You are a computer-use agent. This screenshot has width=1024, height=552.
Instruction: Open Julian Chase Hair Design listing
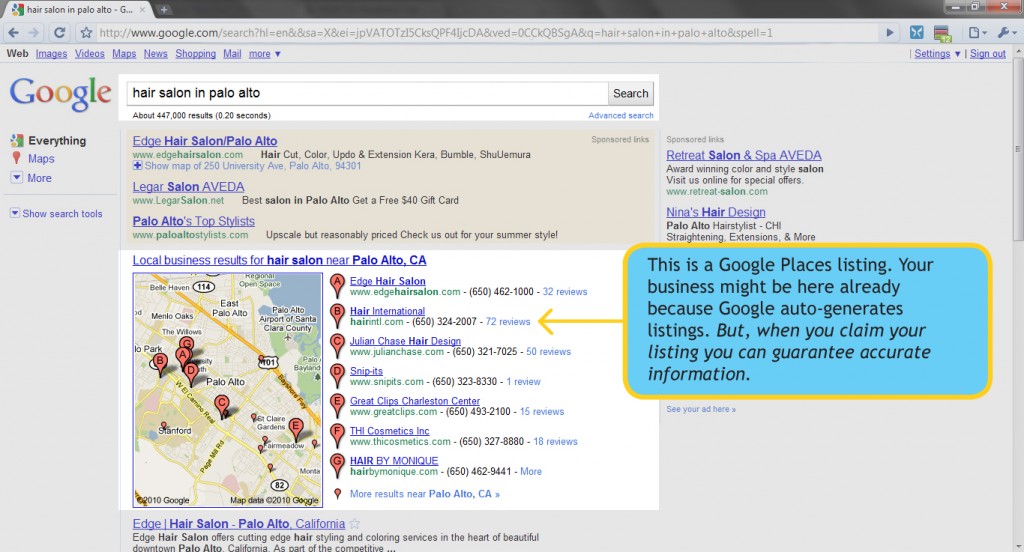pyautogui.click(x=405, y=341)
